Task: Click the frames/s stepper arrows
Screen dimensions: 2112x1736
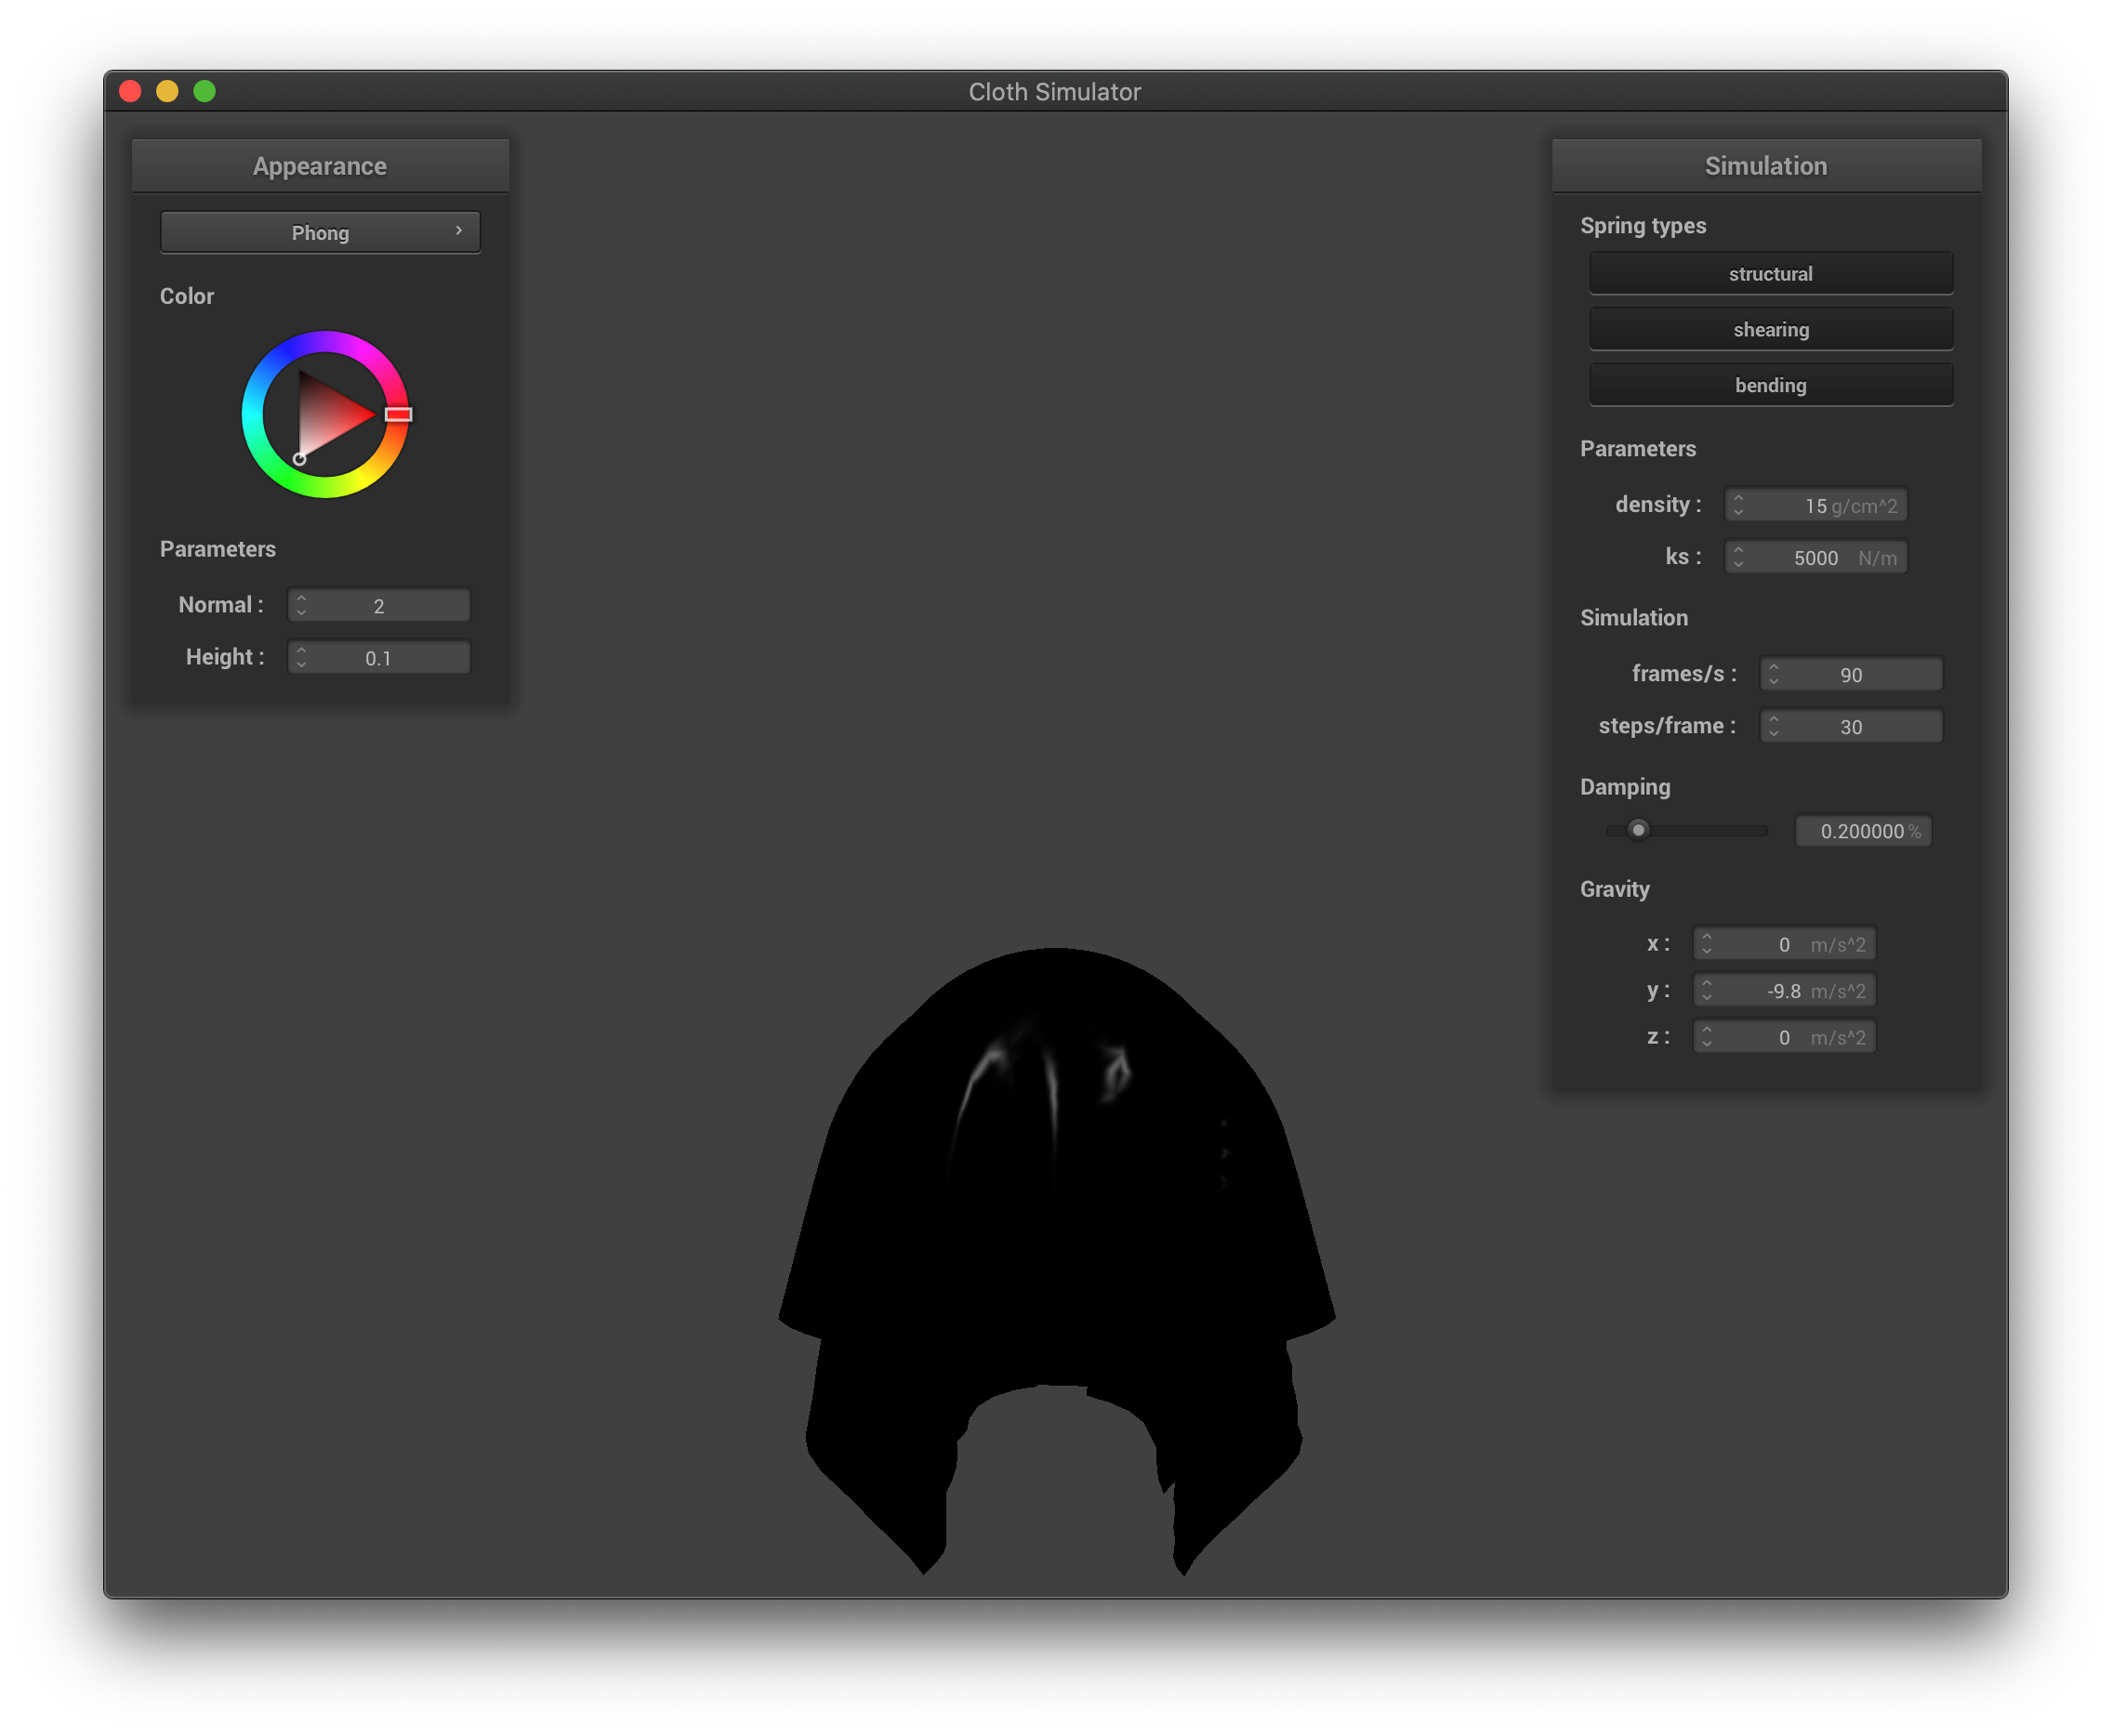Action: [x=1773, y=674]
